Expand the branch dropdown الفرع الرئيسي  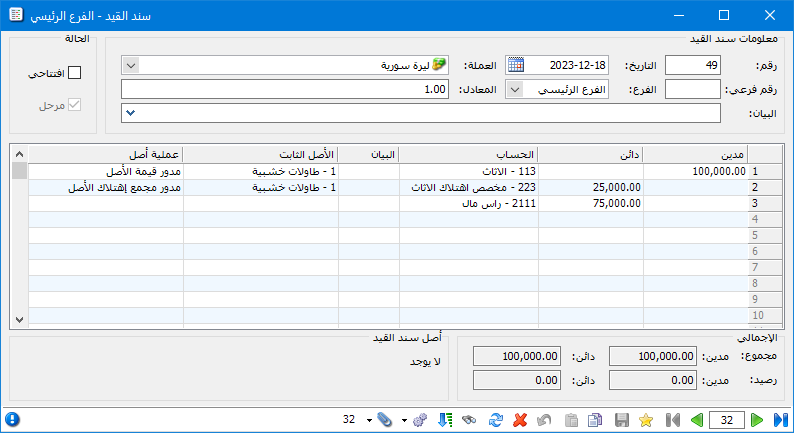click(515, 90)
